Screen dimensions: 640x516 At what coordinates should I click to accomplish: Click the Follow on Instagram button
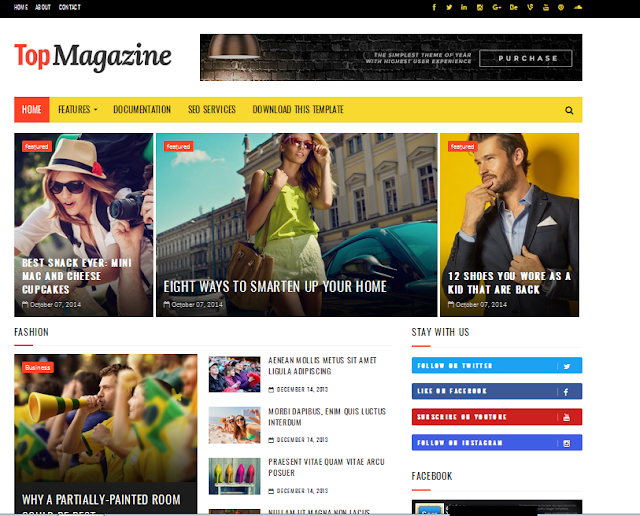[497, 443]
